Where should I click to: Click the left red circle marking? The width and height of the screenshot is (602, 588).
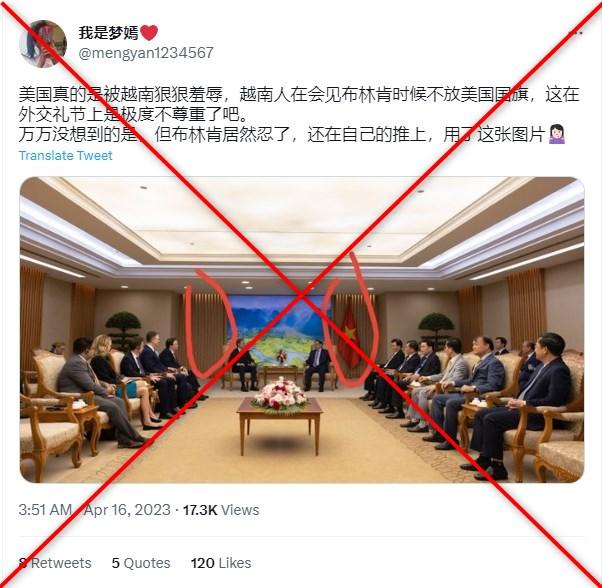point(209,323)
